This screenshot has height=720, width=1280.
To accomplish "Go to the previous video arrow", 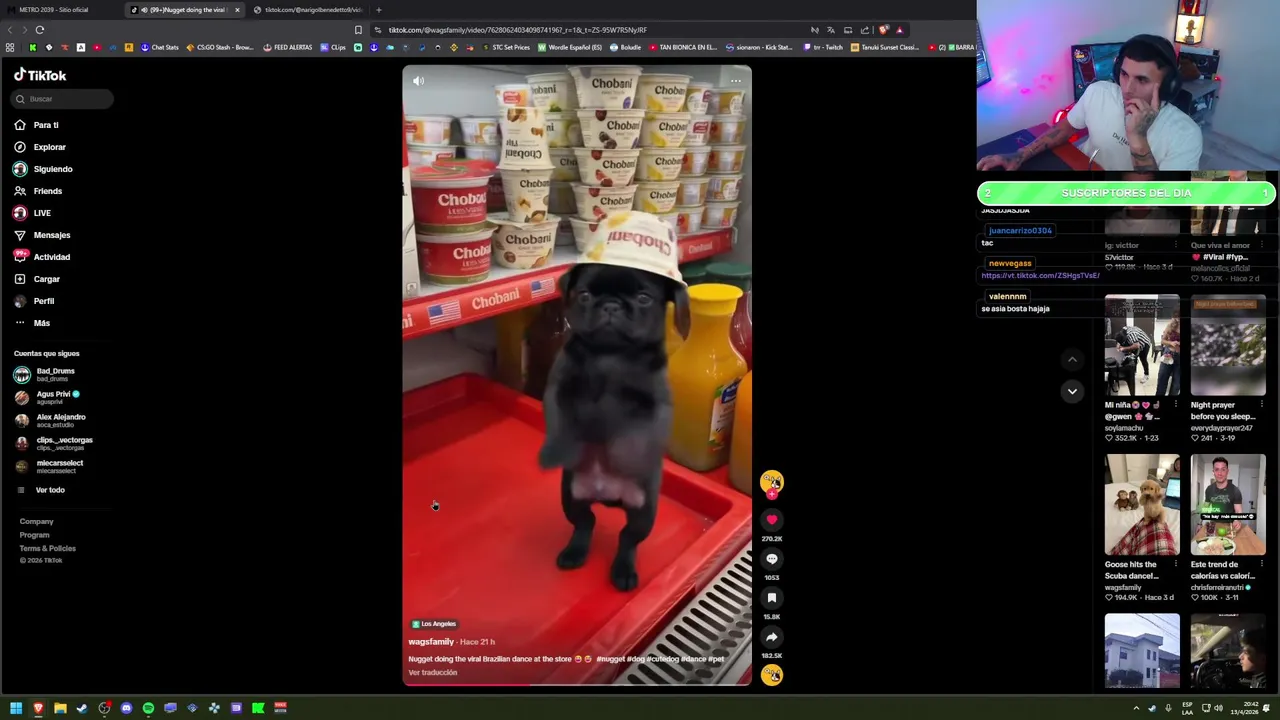I will pyautogui.click(x=1072, y=359).
